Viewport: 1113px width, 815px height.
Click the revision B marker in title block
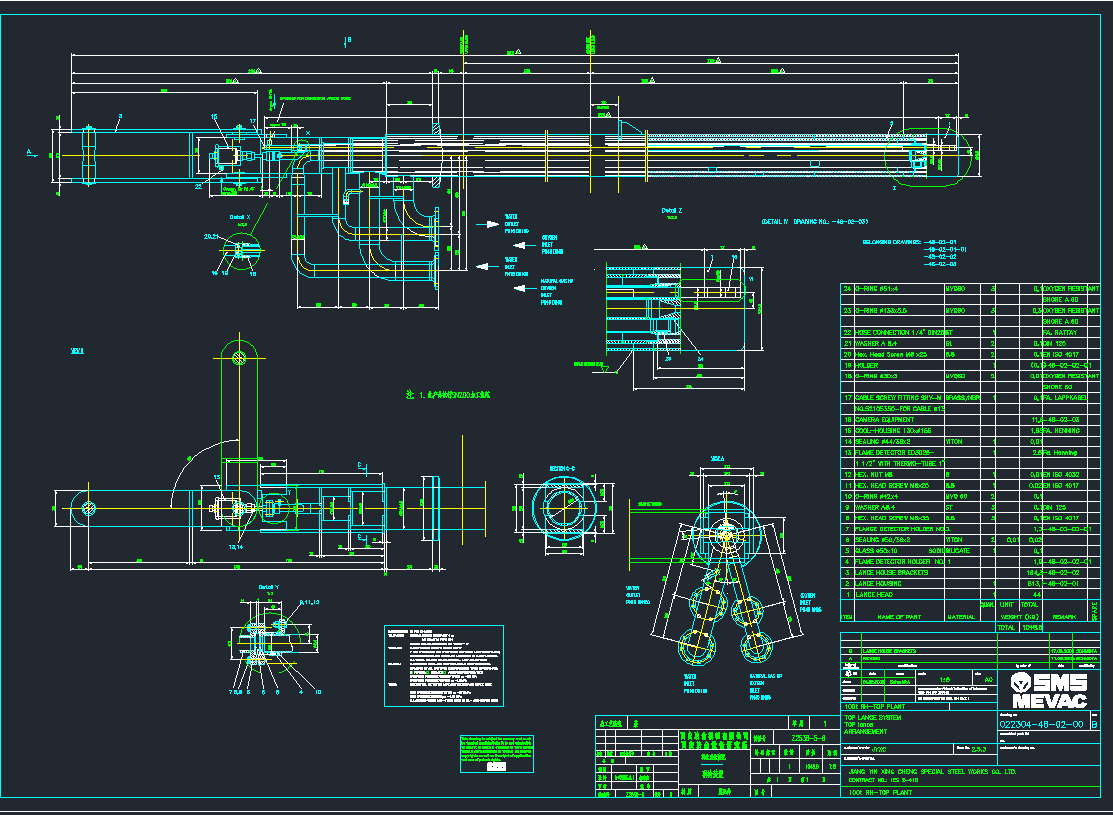tap(1095, 725)
